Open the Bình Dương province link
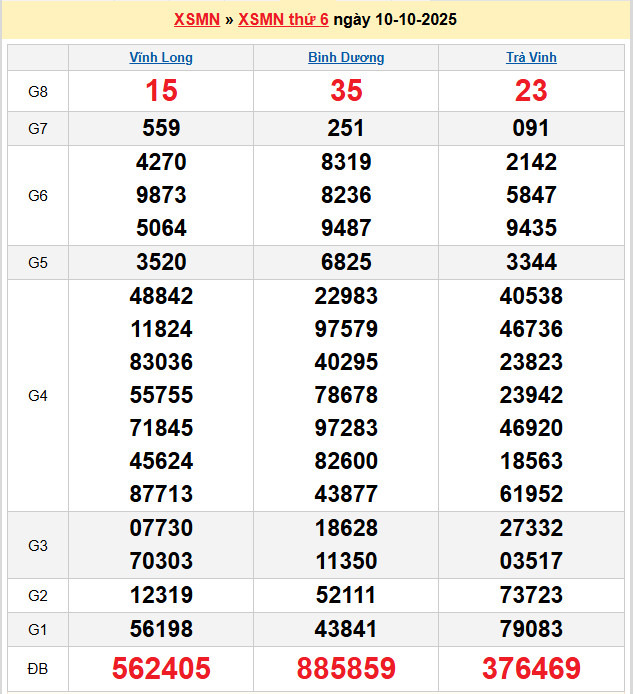Image resolution: width=633 pixels, height=694 pixels. 346,58
